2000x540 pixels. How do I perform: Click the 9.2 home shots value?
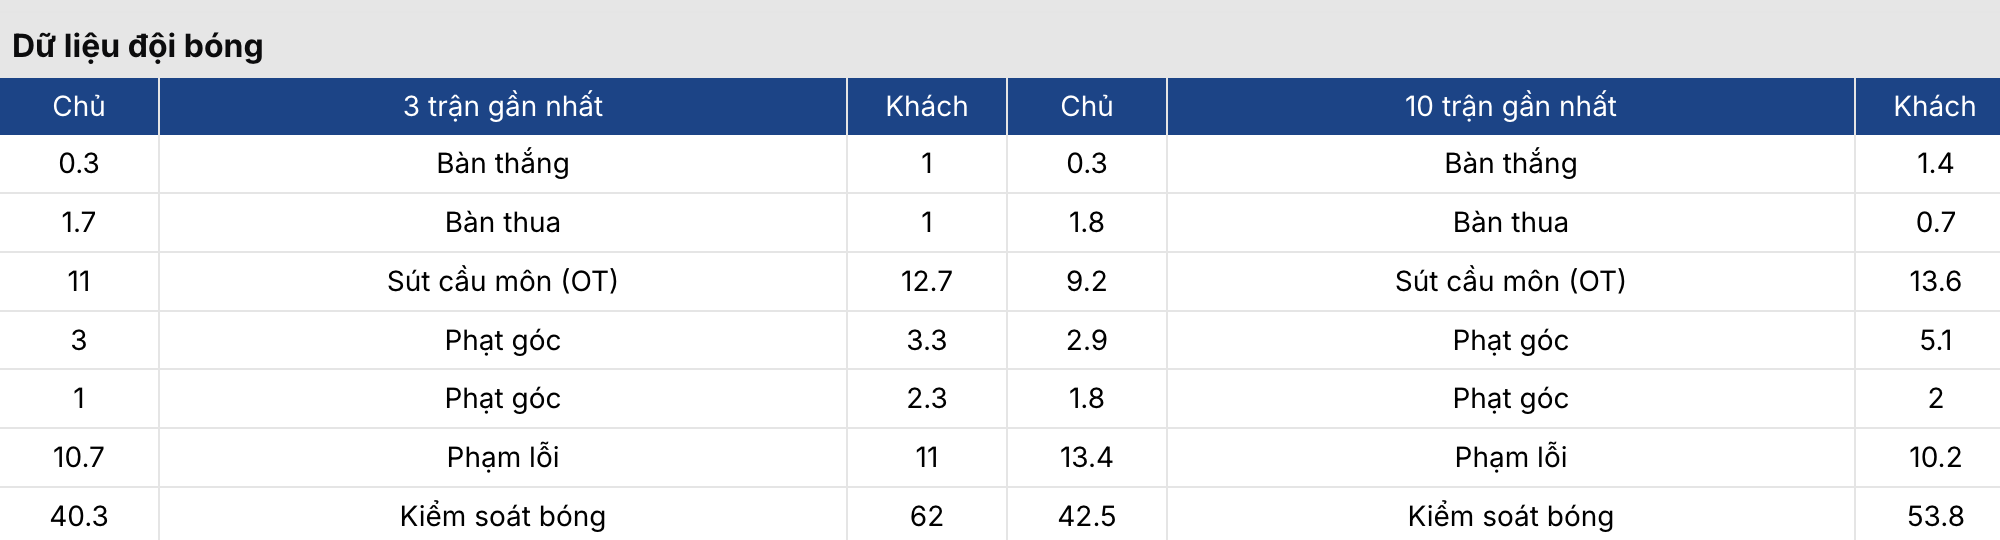1086,281
